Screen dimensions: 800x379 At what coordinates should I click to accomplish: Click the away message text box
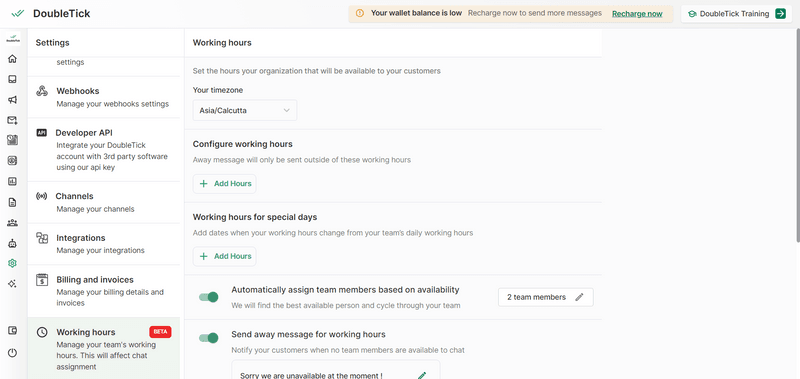point(336,370)
